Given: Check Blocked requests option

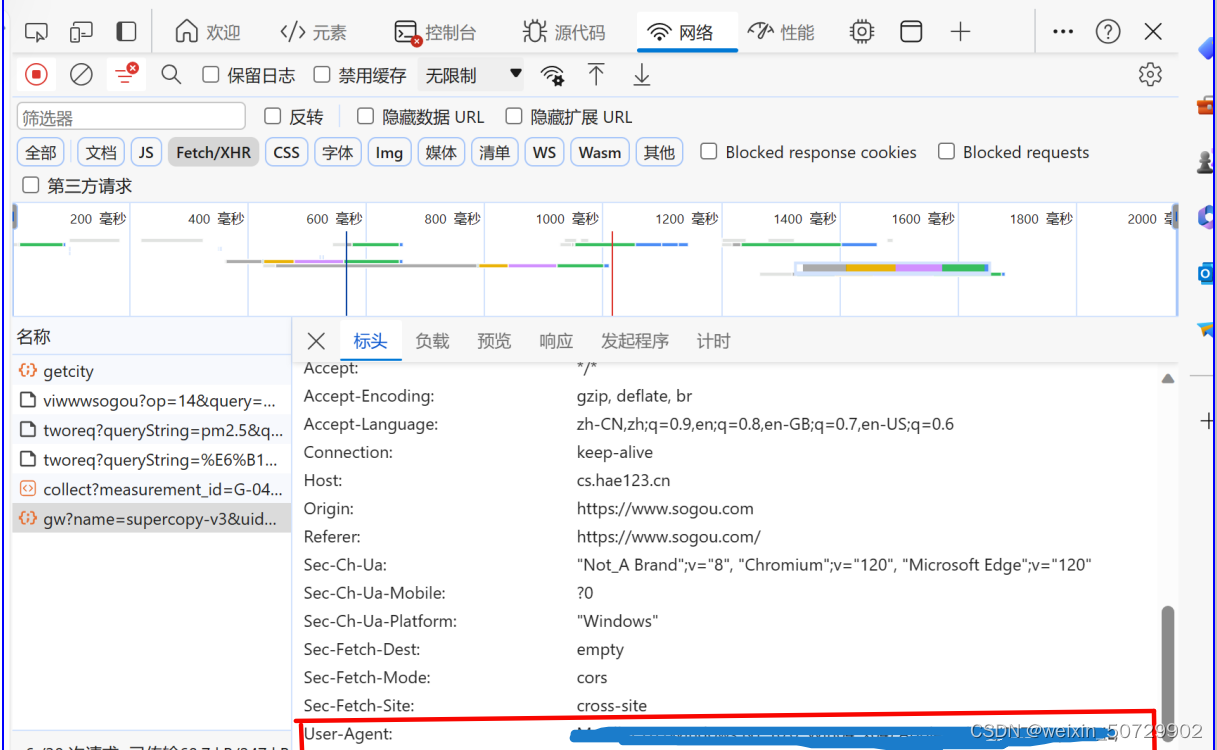Looking at the screenshot, I should tap(946, 152).
